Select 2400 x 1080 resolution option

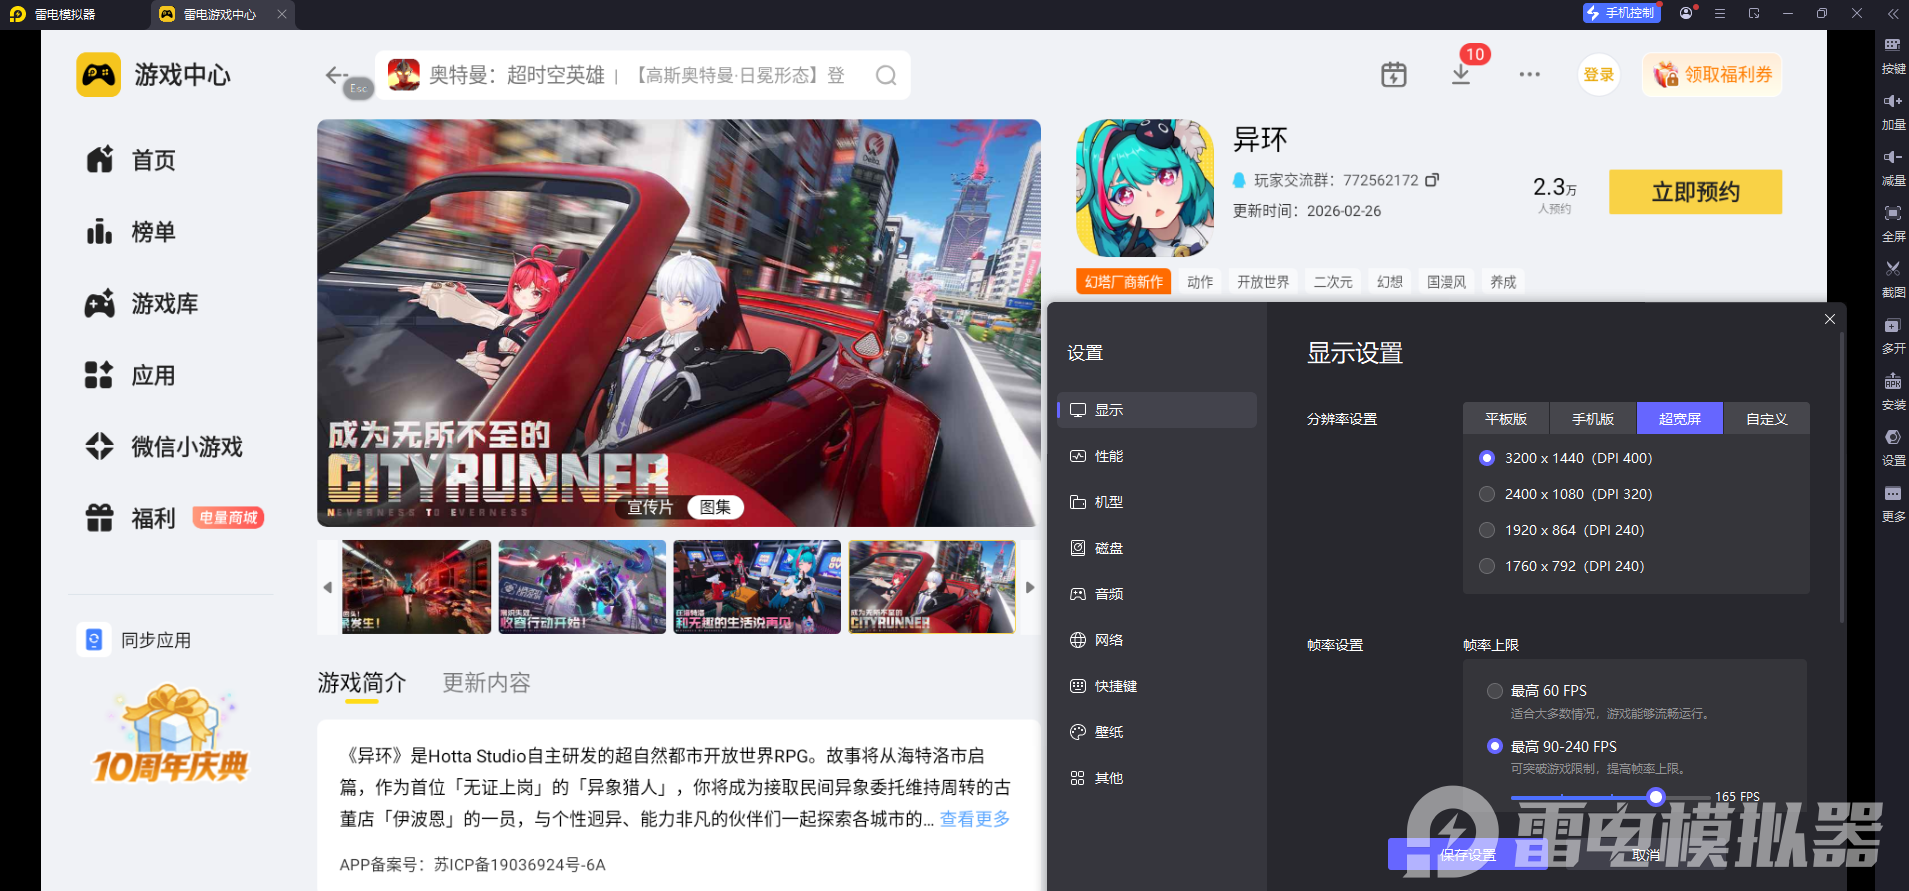click(x=1487, y=494)
